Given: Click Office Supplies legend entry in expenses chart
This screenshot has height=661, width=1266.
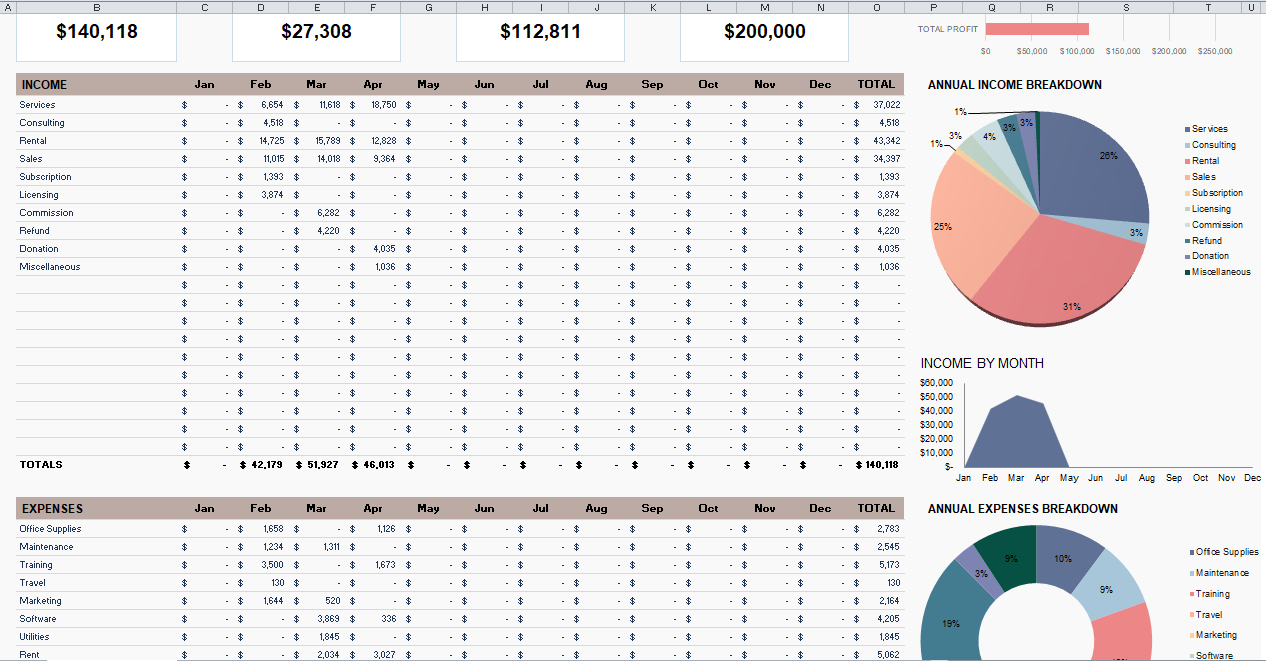Looking at the screenshot, I should click(x=1226, y=552).
